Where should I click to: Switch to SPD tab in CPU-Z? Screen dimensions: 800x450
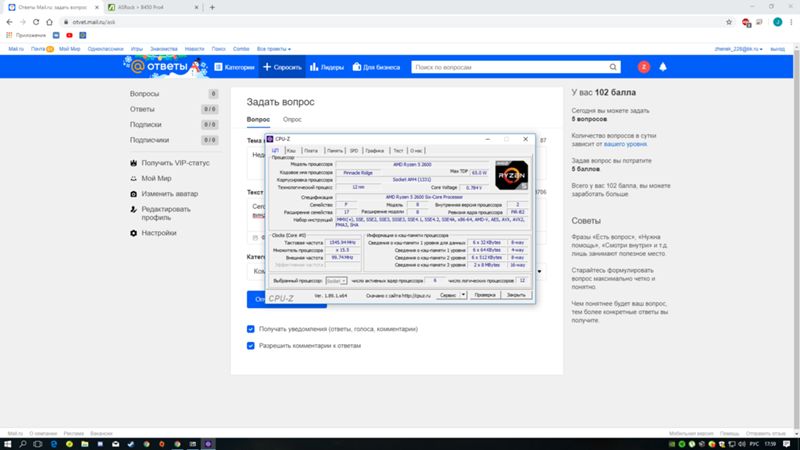354,151
